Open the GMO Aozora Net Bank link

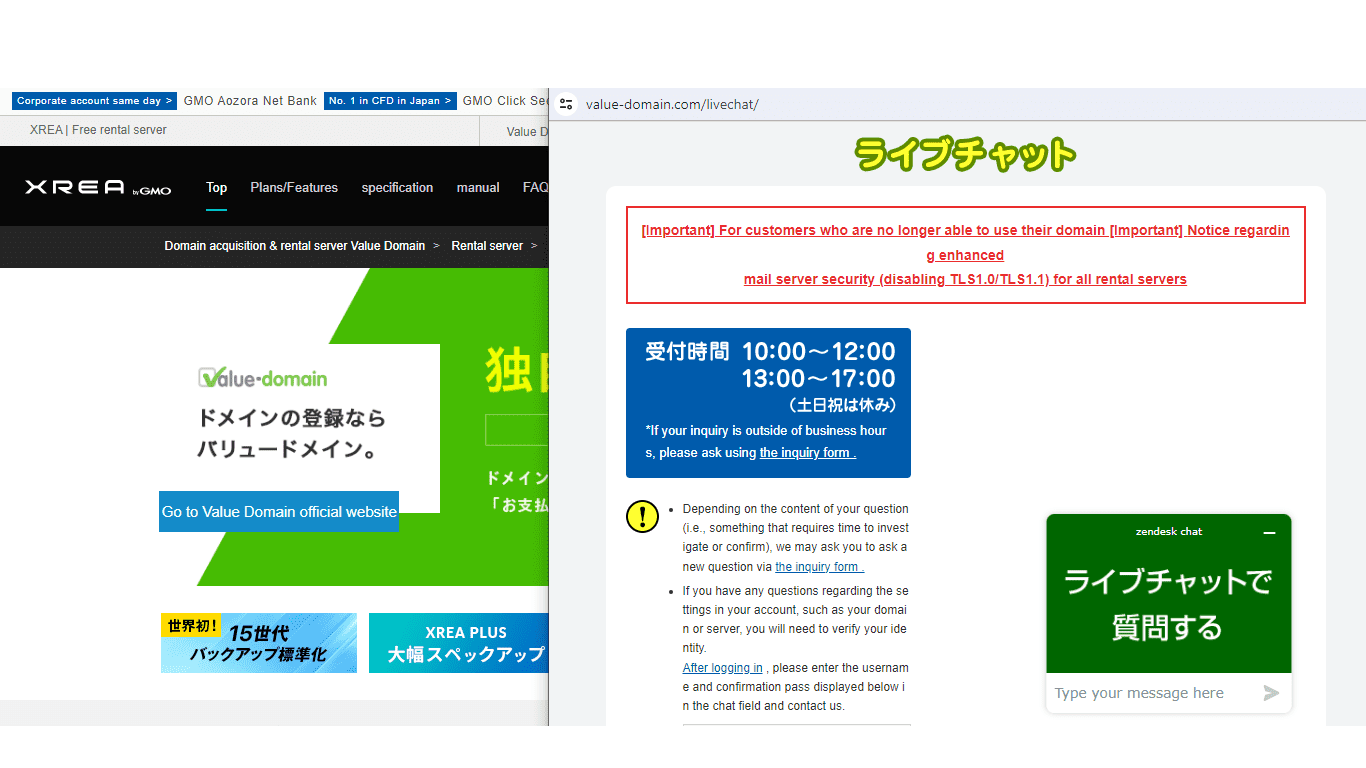tap(250, 101)
